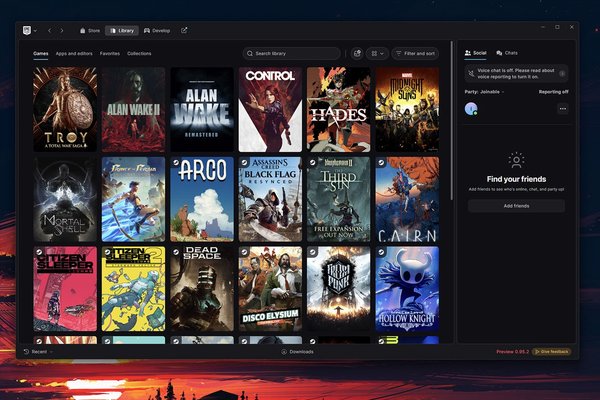
Task: Switch to the Social panel tab
Action: [475, 53]
